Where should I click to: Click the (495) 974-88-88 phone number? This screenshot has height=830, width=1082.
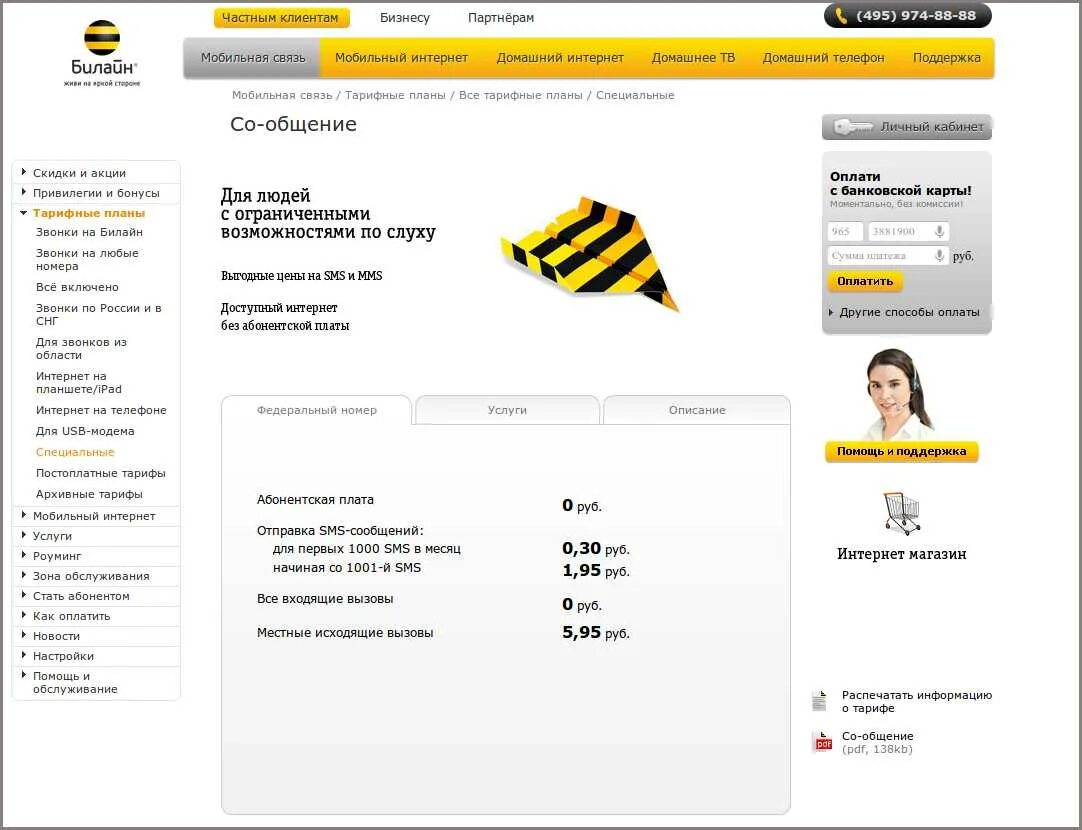click(x=916, y=15)
